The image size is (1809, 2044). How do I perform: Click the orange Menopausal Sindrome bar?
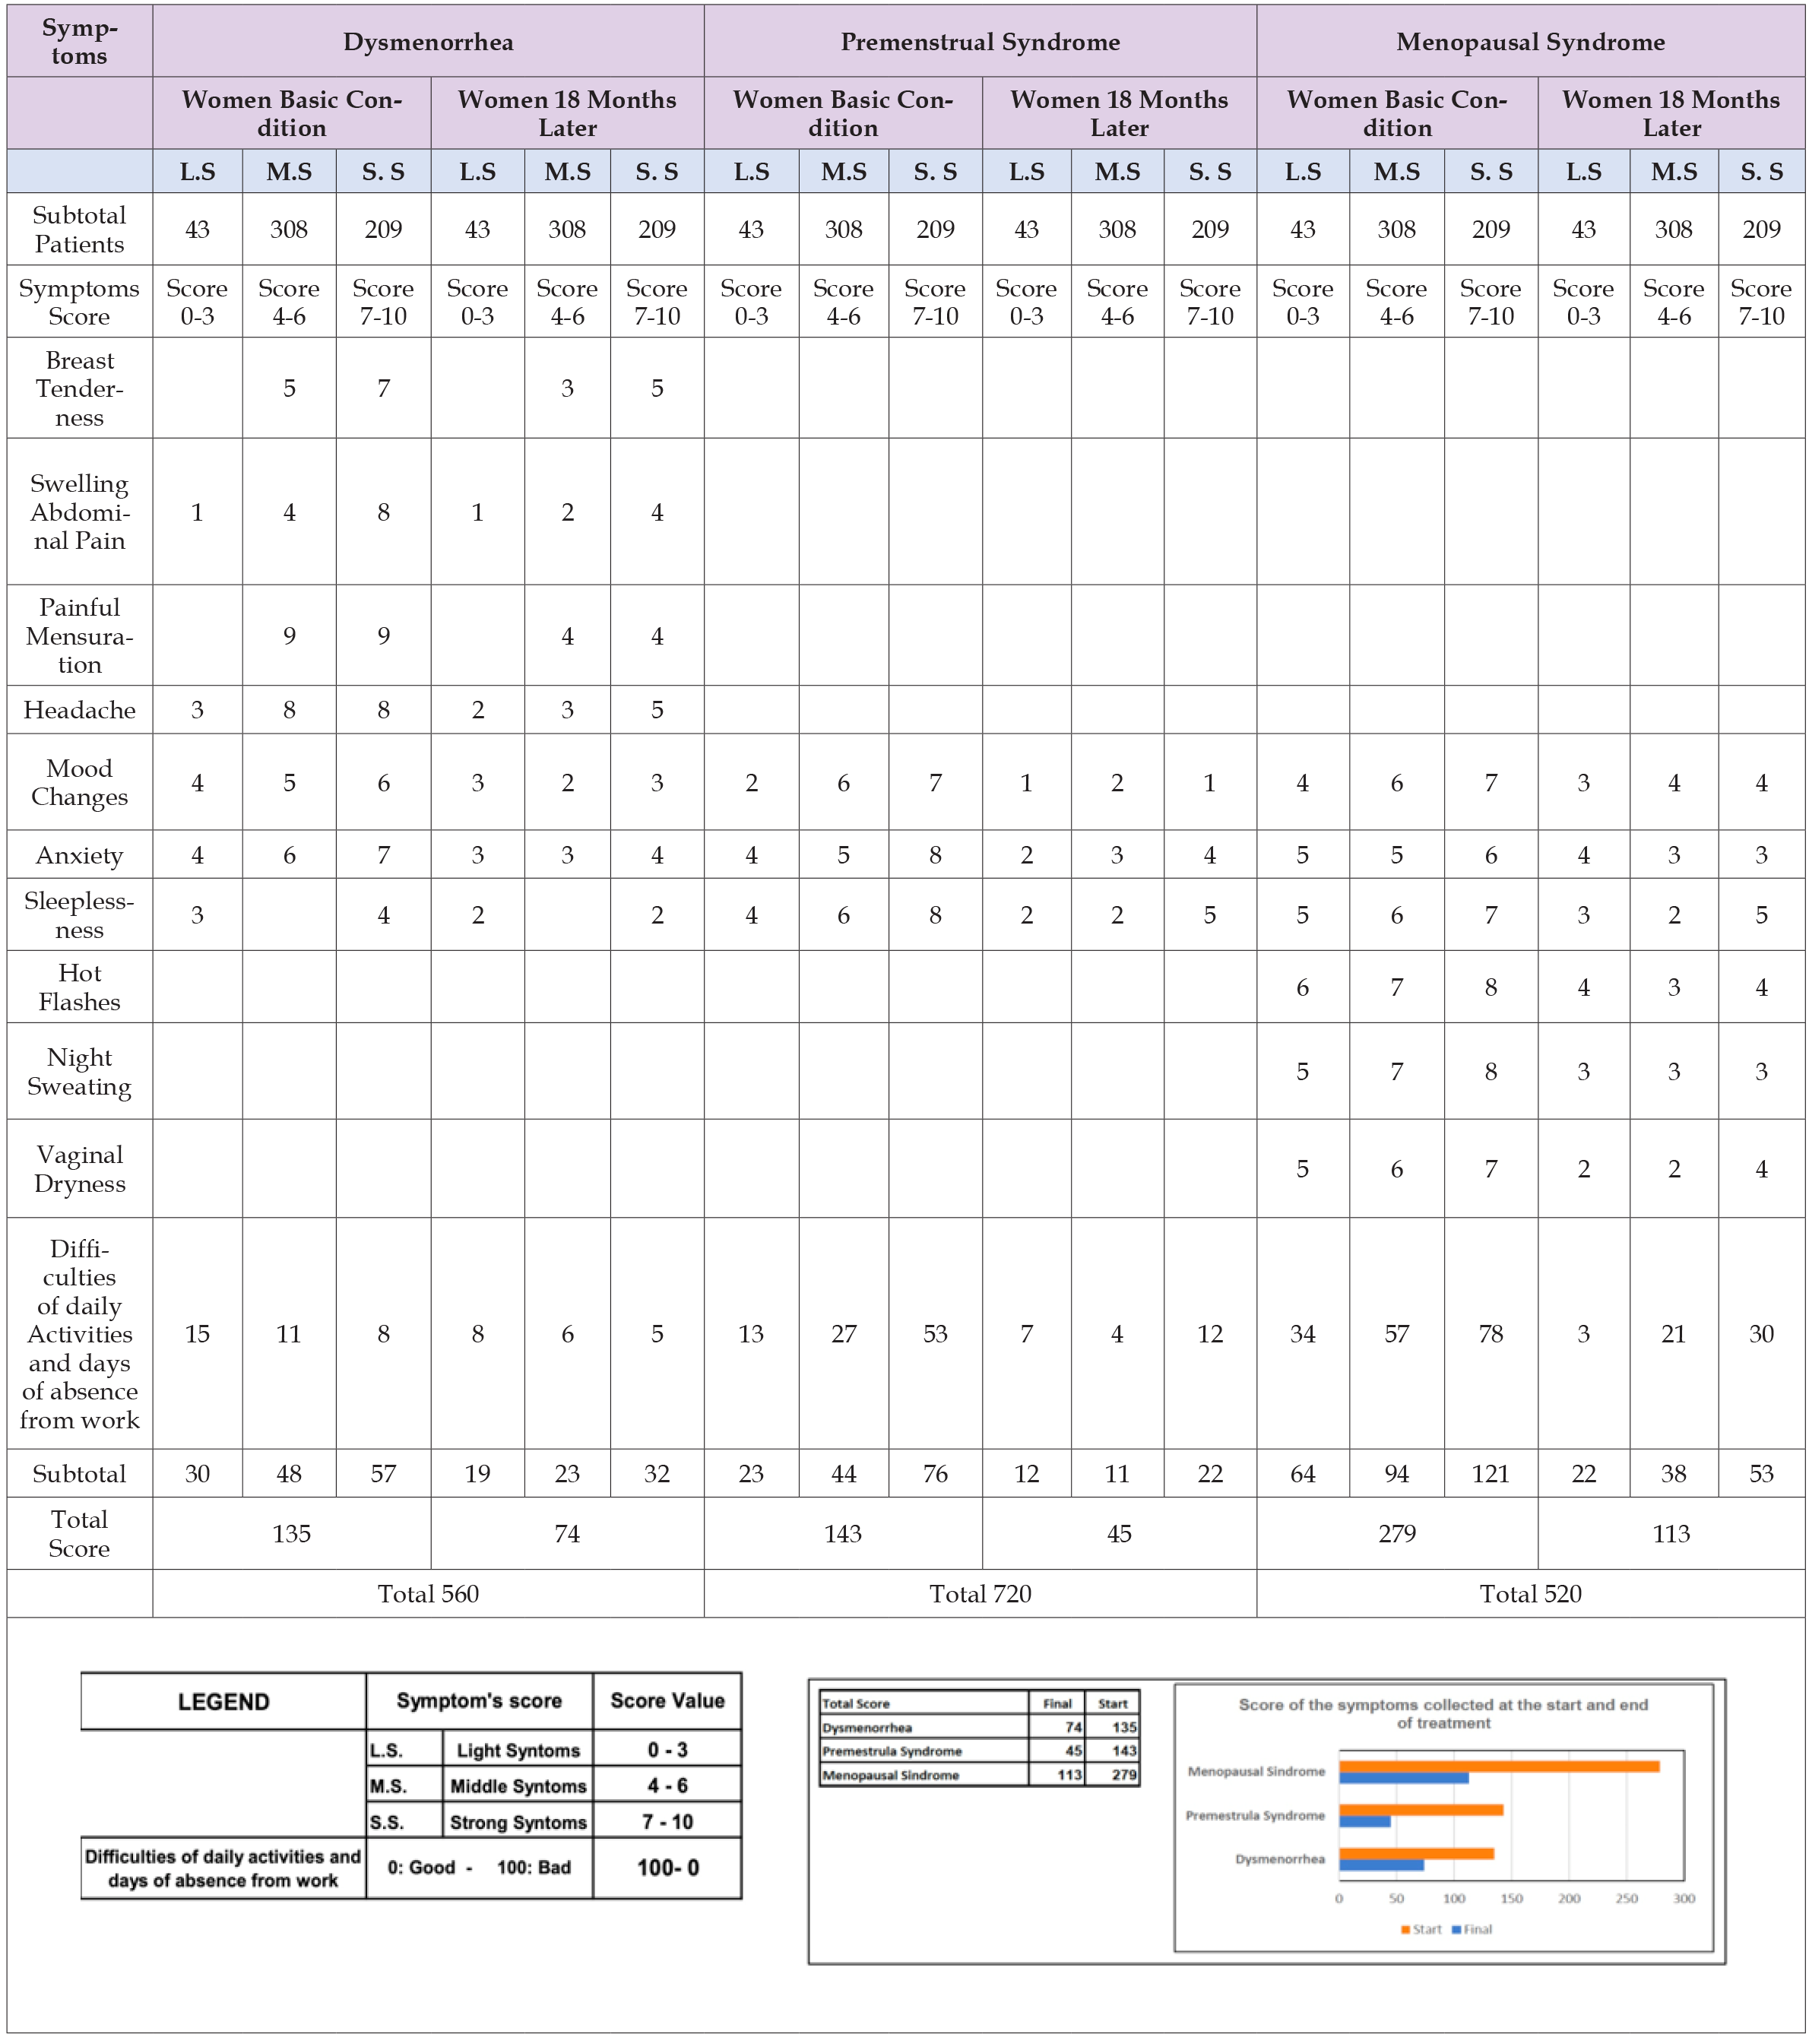pos(1498,1767)
